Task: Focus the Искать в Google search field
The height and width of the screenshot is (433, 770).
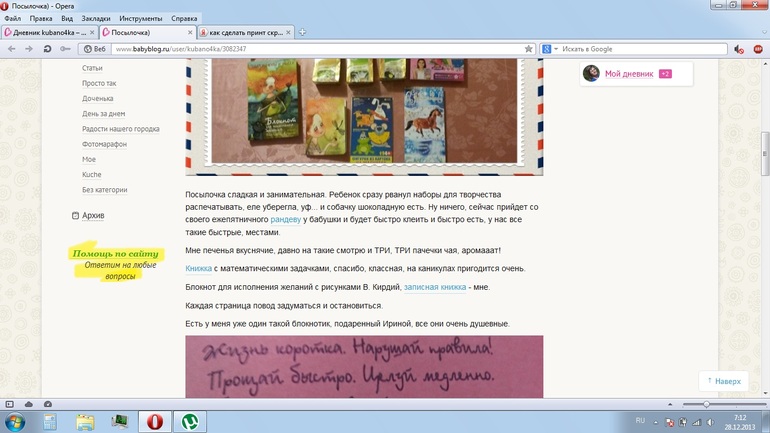Action: (x=643, y=49)
